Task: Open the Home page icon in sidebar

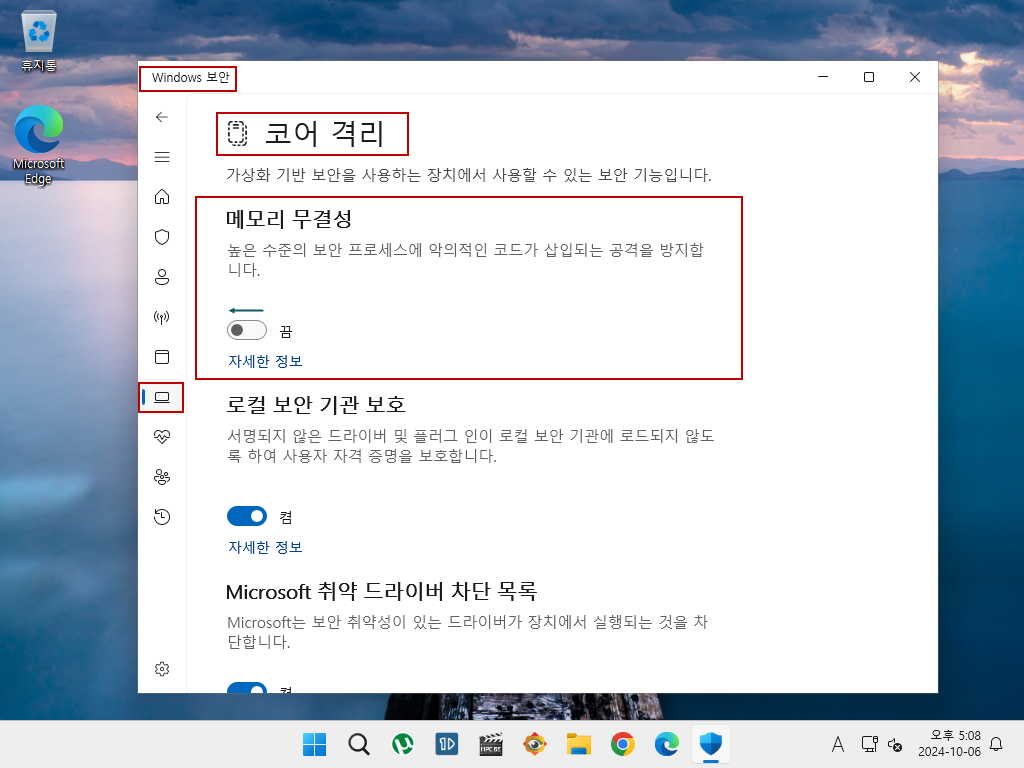Action: (162, 197)
